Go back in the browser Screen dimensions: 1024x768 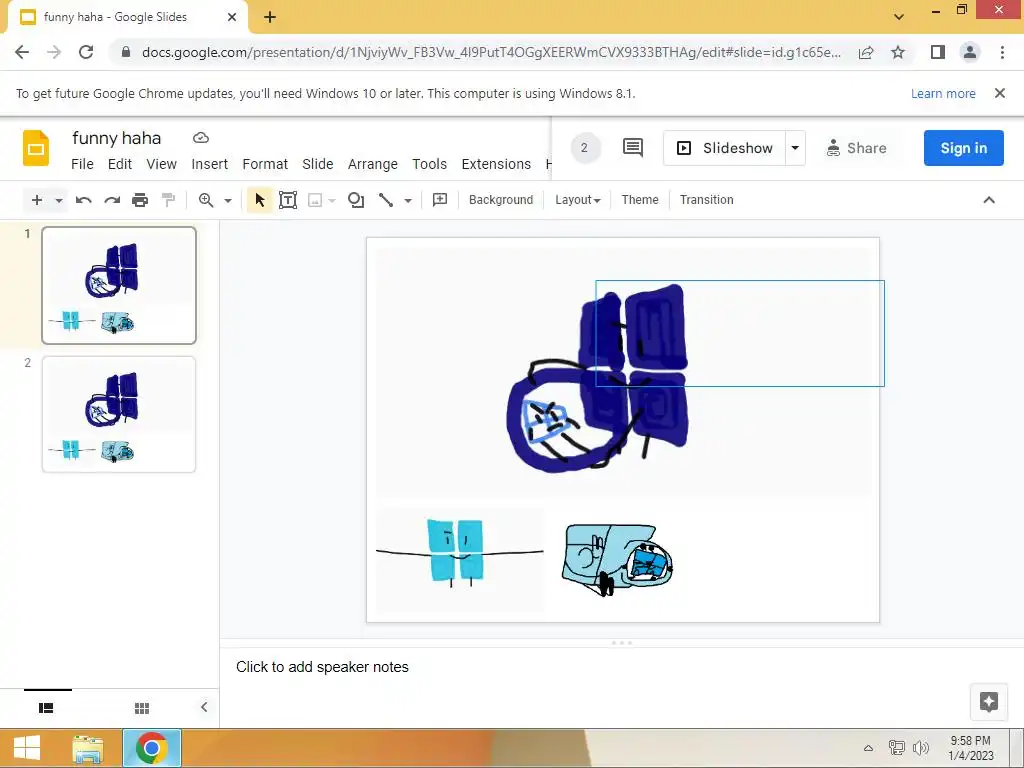tap(22, 52)
